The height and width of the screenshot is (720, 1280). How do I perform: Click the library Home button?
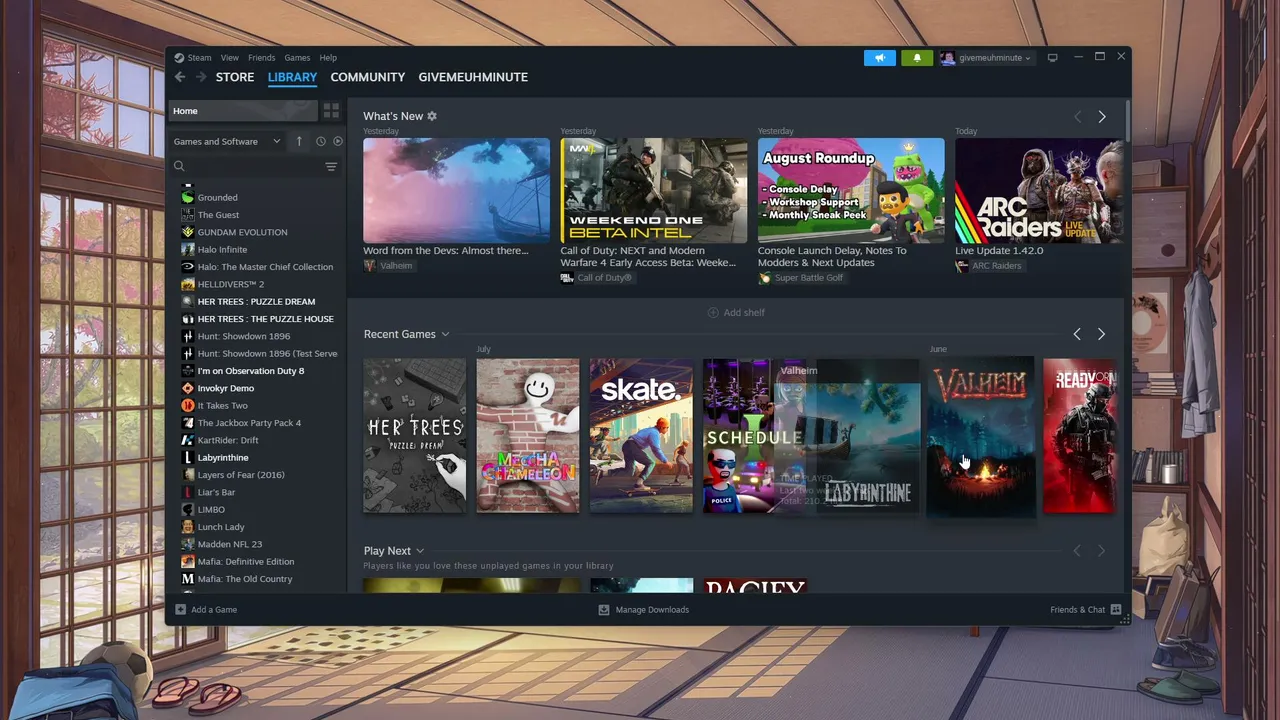tap(243, 111)
